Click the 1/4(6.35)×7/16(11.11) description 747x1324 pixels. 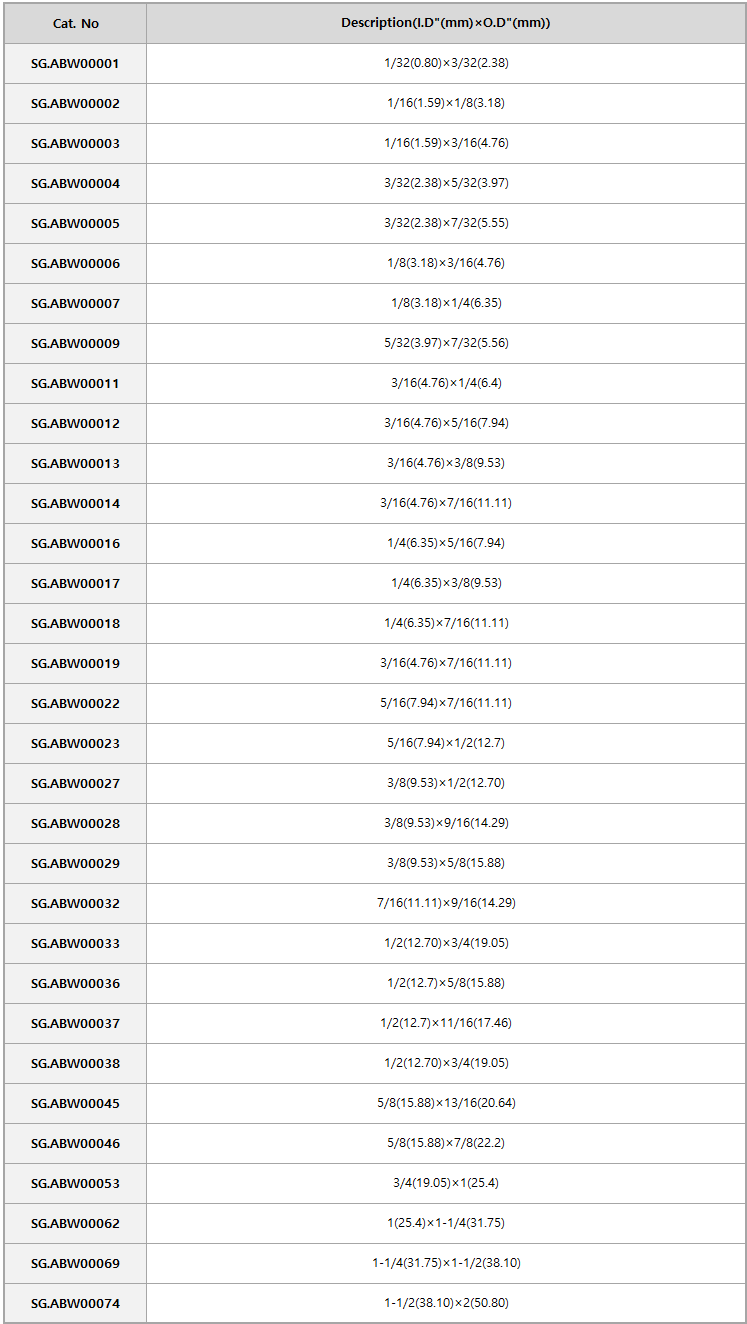pos(446,623)
